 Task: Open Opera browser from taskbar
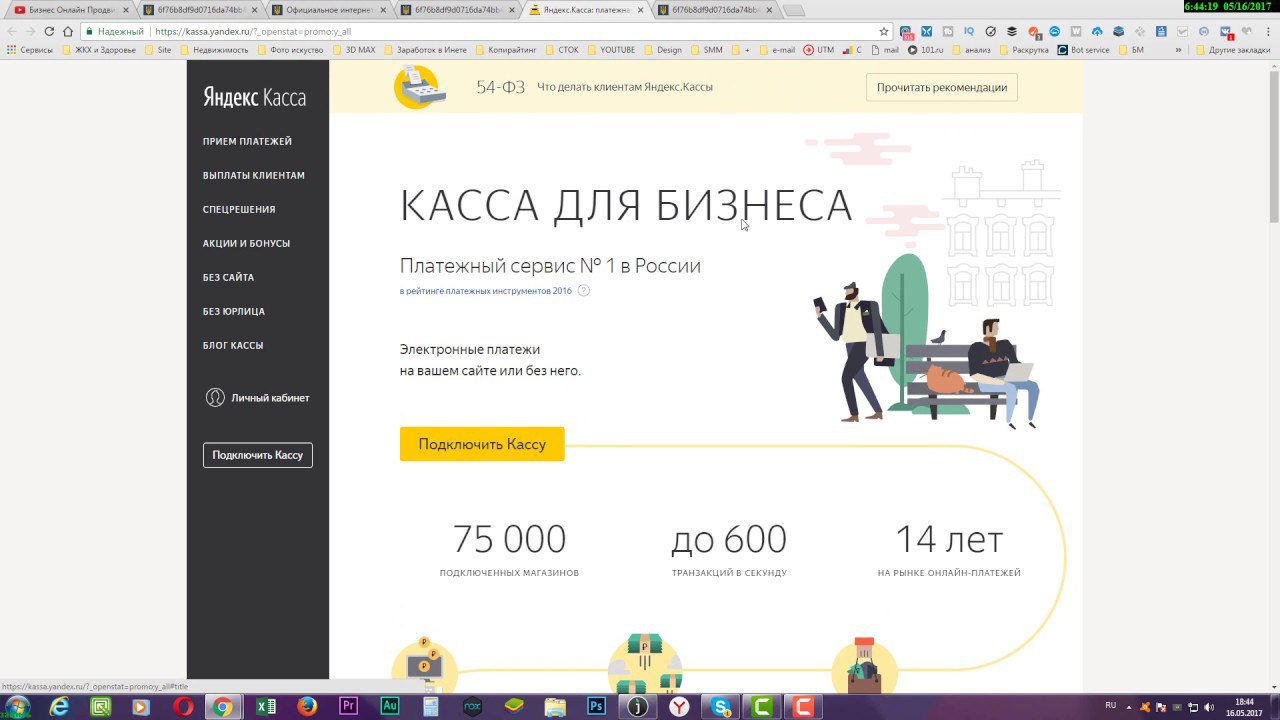click(x=182, y=707)
